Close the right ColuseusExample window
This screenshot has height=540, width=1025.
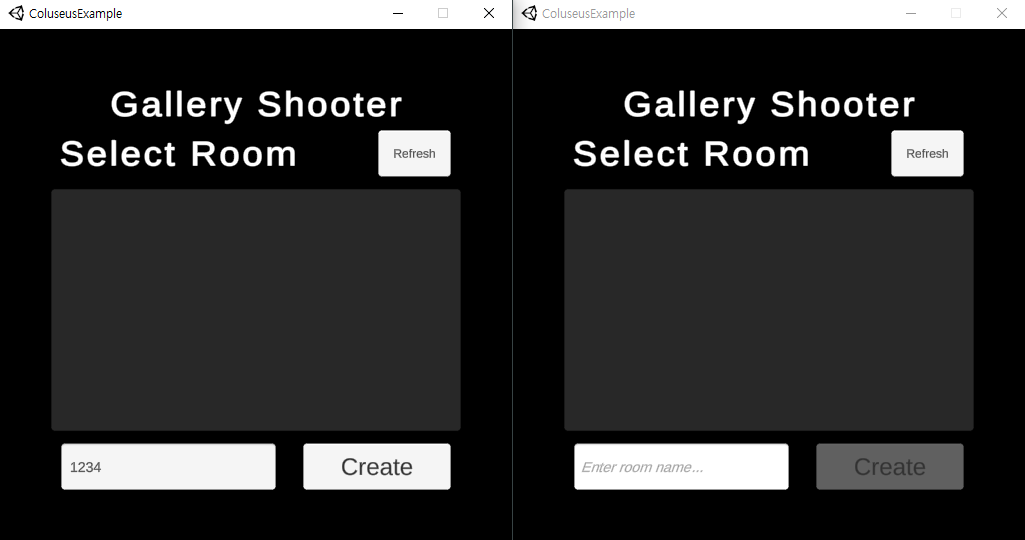click(x=1001, y=13)
